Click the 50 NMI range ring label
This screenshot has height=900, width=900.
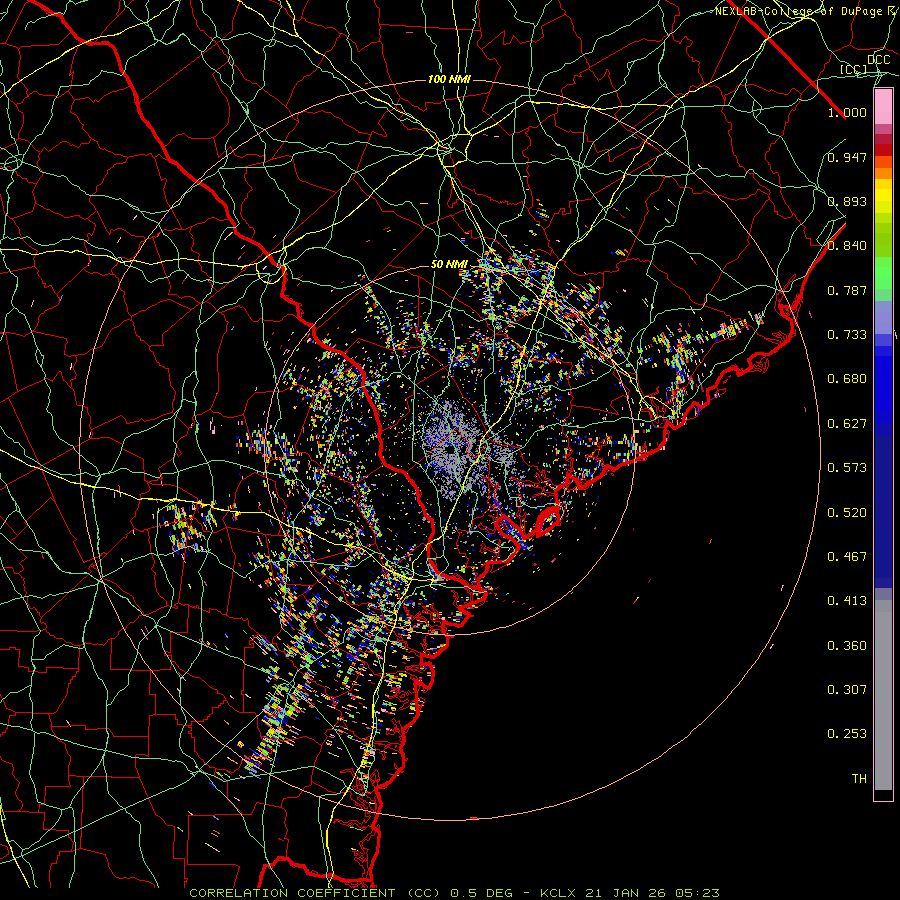point(449,264)
